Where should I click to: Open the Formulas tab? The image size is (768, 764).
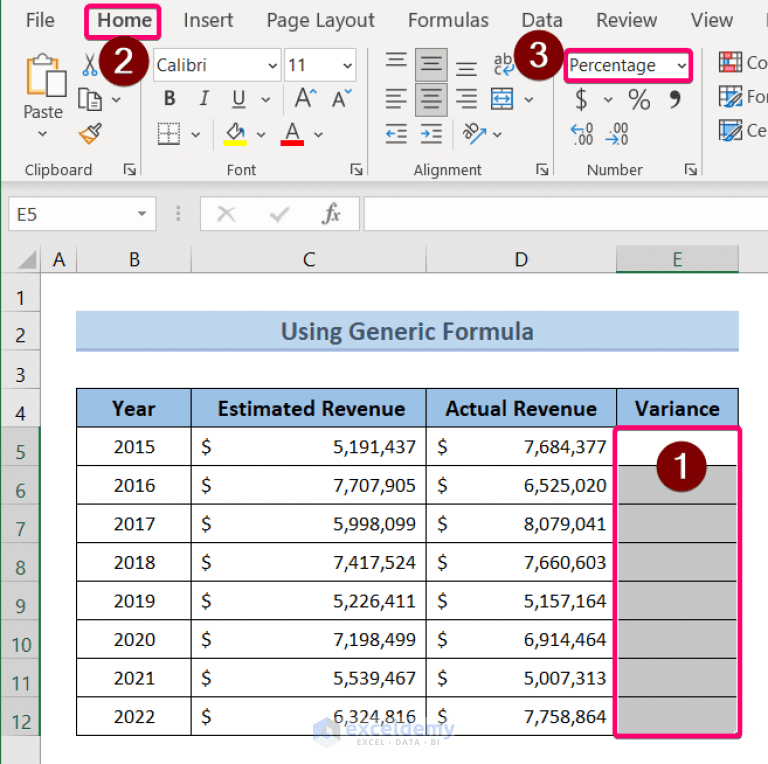coord(448,21)
